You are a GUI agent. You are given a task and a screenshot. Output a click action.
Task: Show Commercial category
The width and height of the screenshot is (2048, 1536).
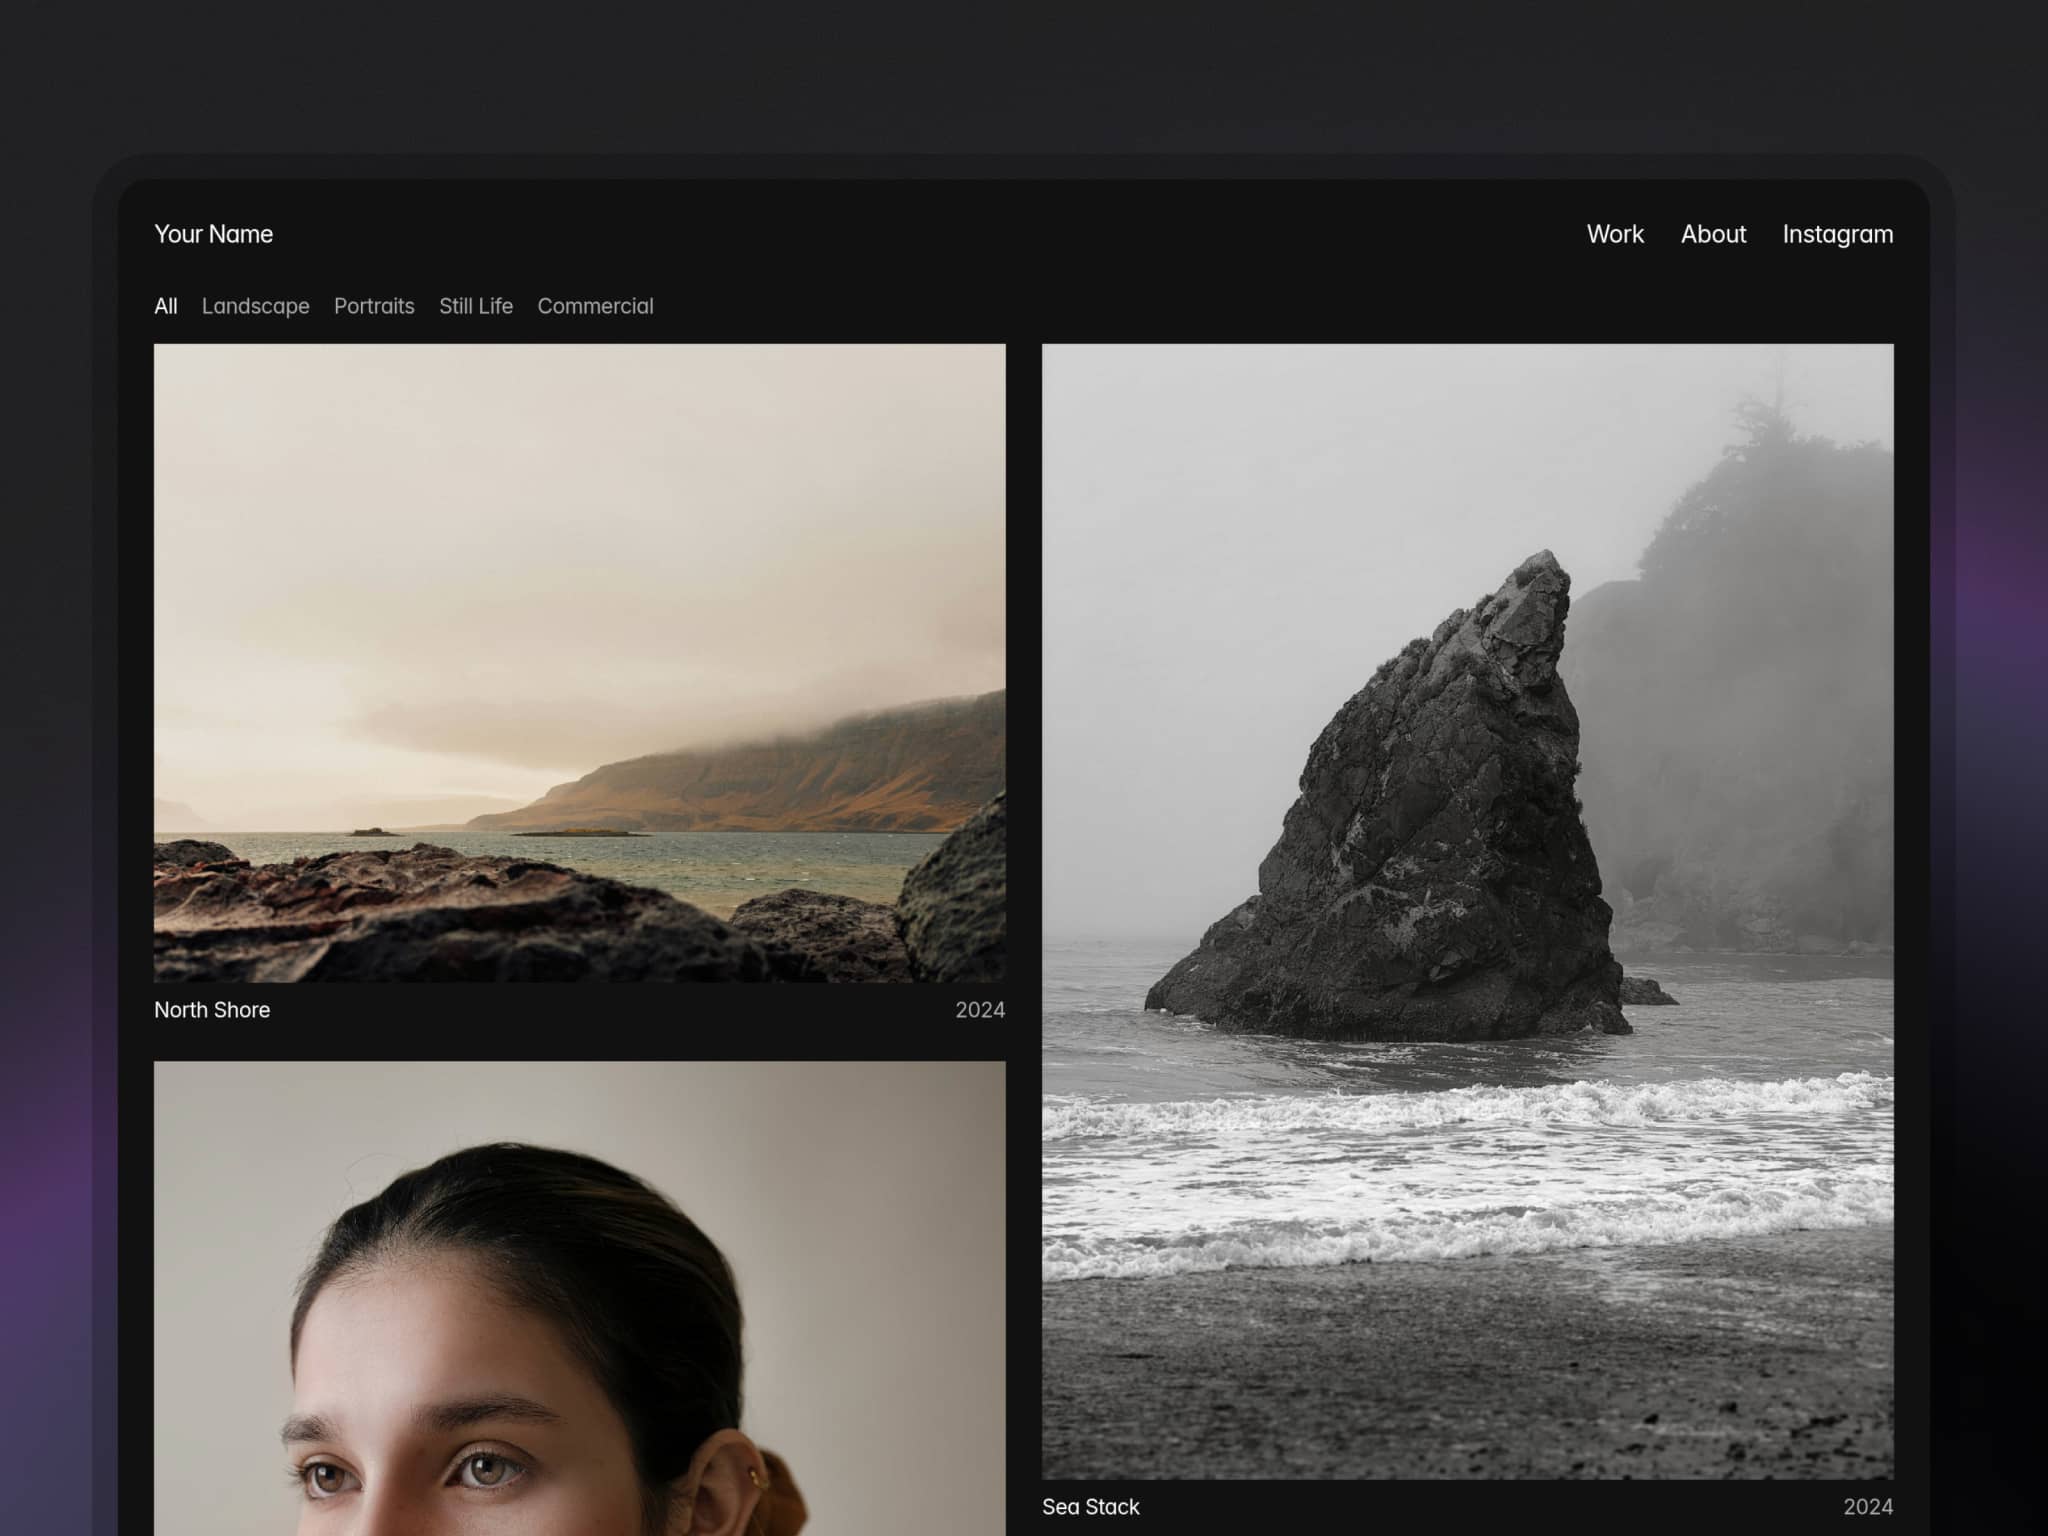click(595, 306)
